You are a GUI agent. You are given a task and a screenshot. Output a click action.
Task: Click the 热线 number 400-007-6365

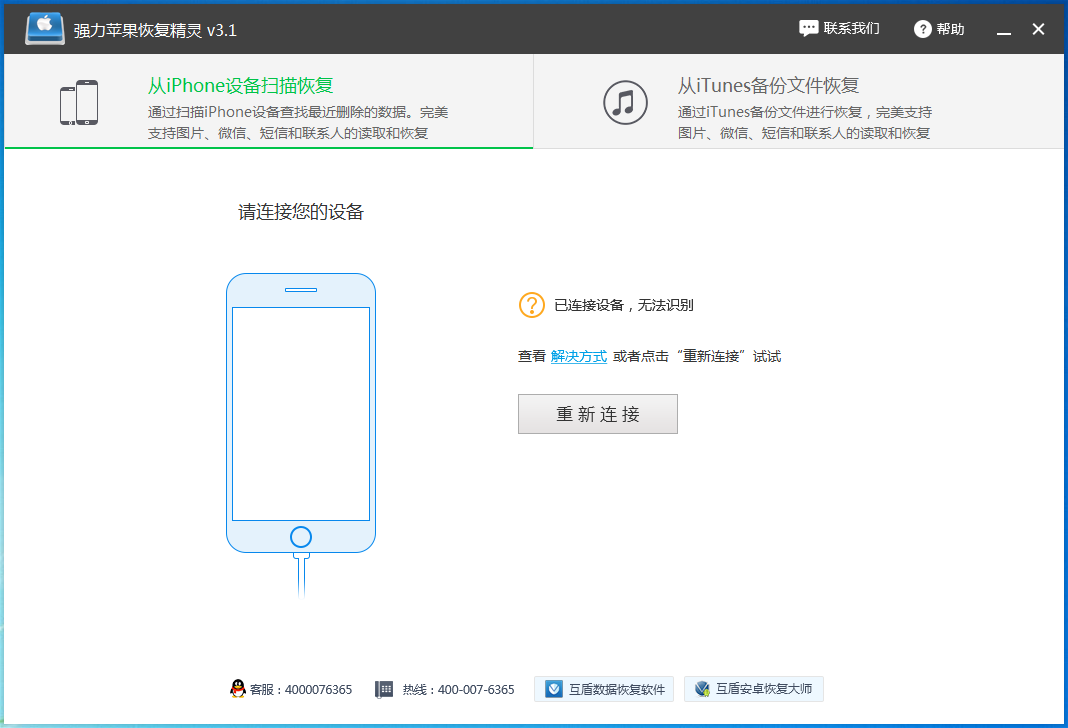pyautogui.click(x=475, y=689)
